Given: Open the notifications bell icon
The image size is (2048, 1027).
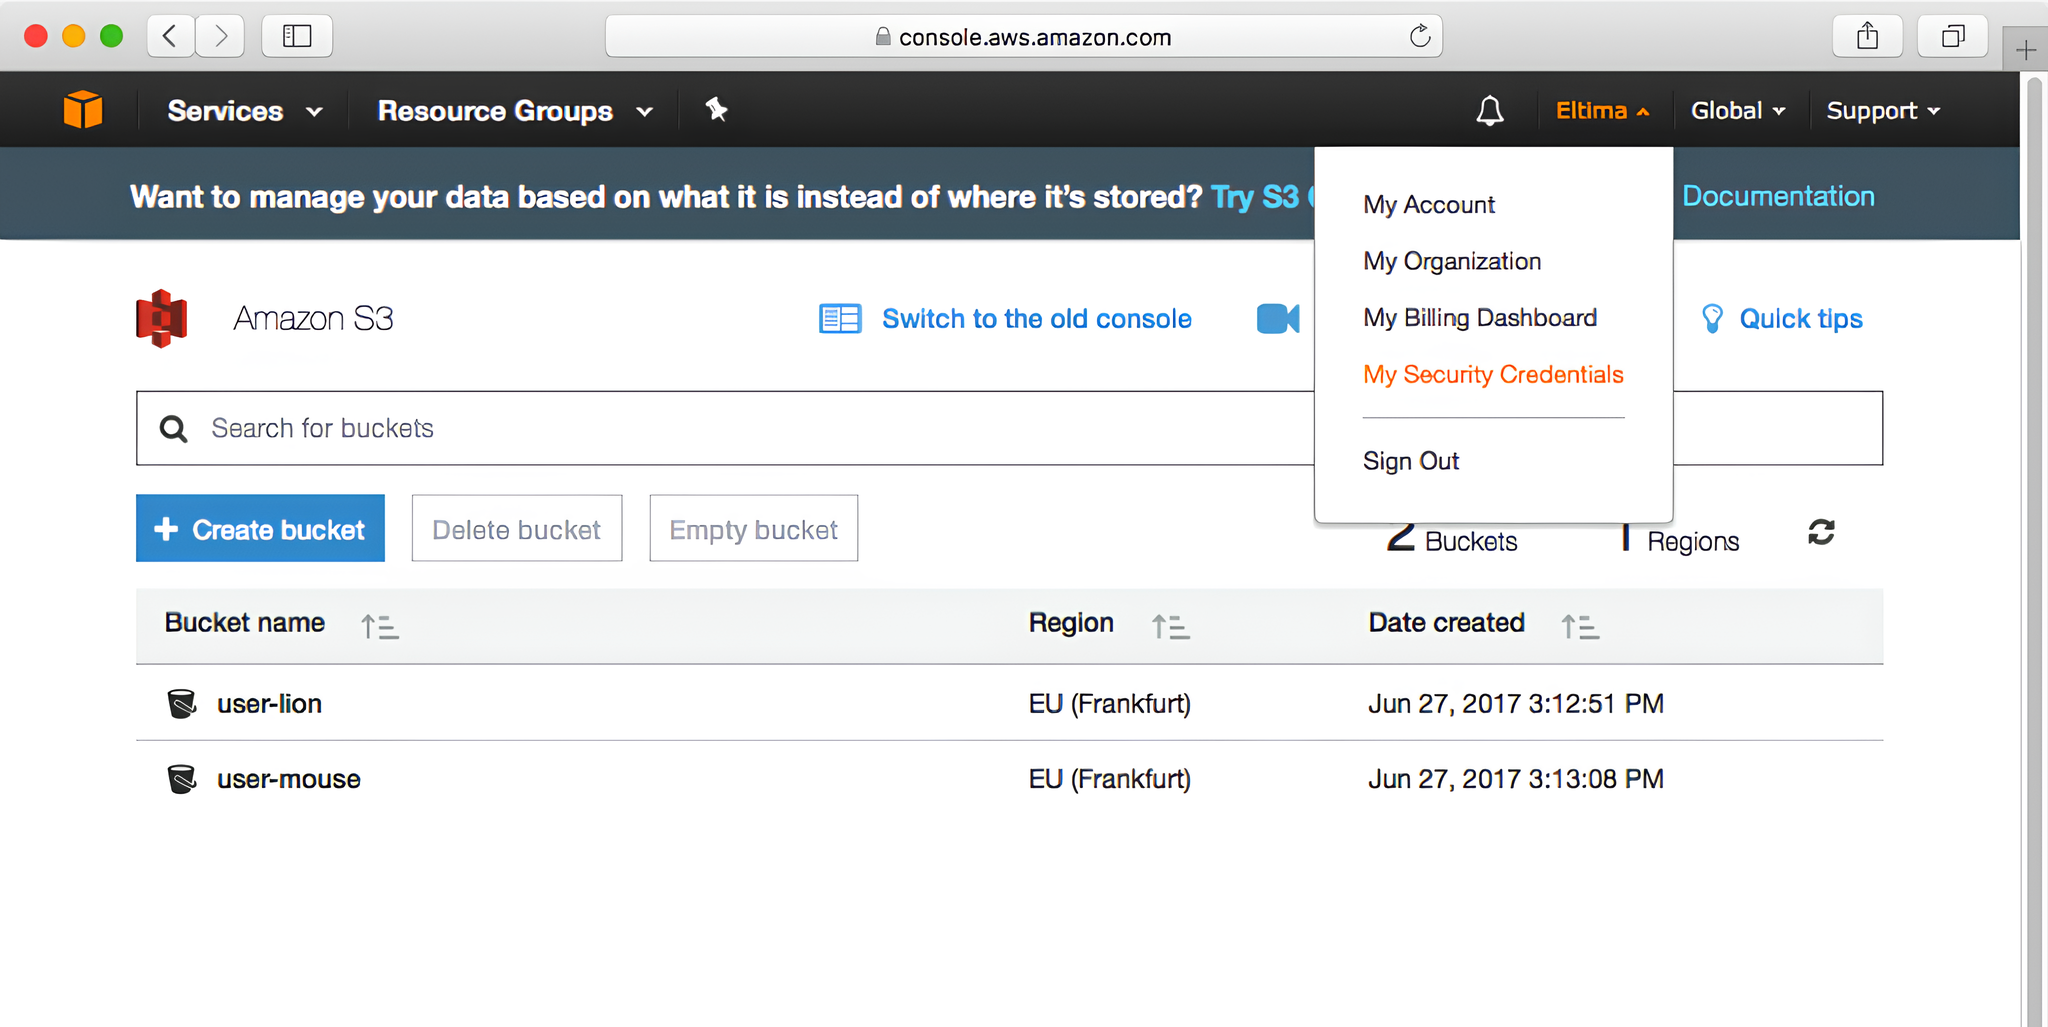Looking at the screenshot, I should pos(1489,110).
